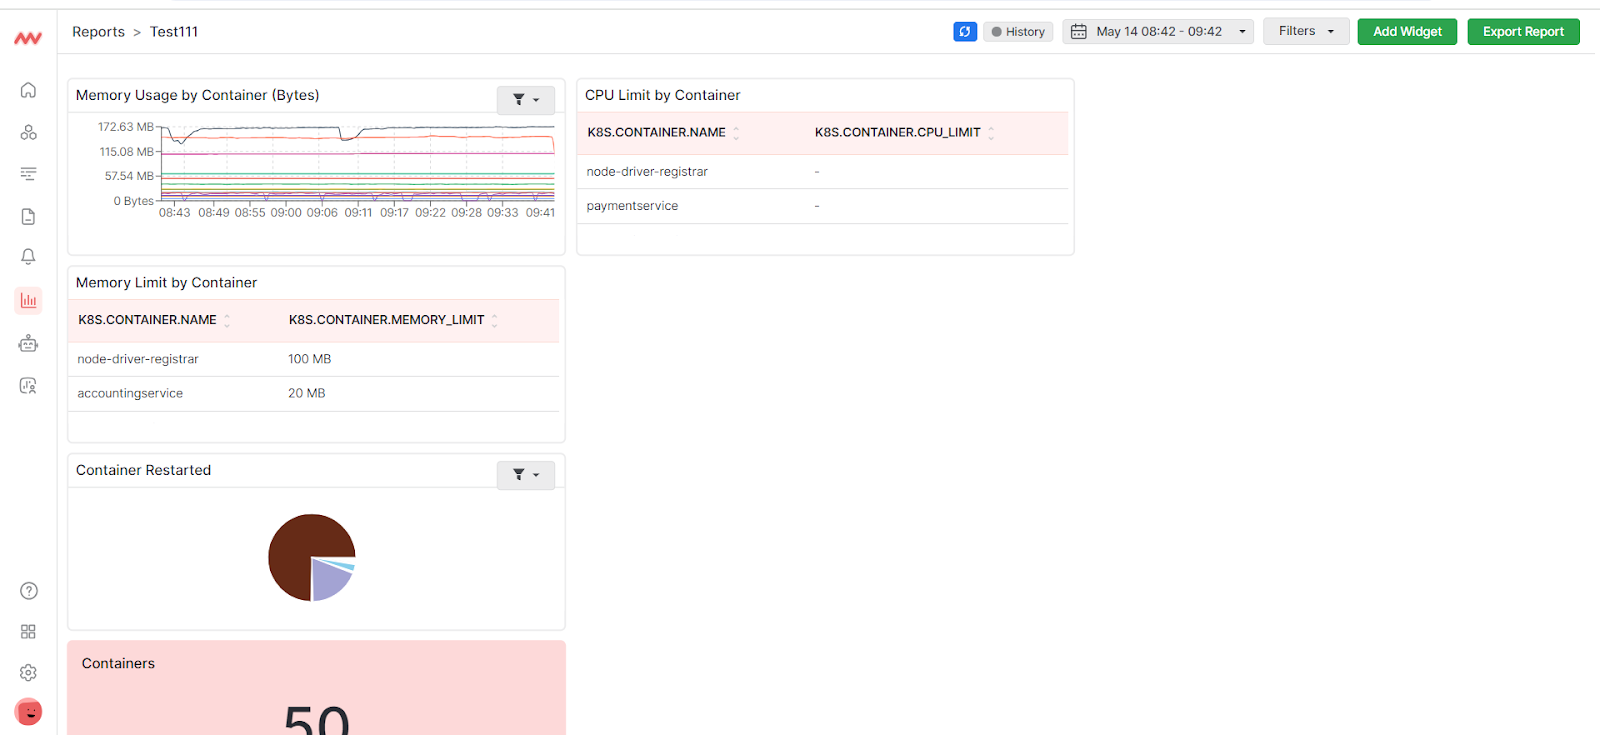Open the Settings gear icon
The height and width of the screenshot is (735, 1600).
[x=28, y=673]
